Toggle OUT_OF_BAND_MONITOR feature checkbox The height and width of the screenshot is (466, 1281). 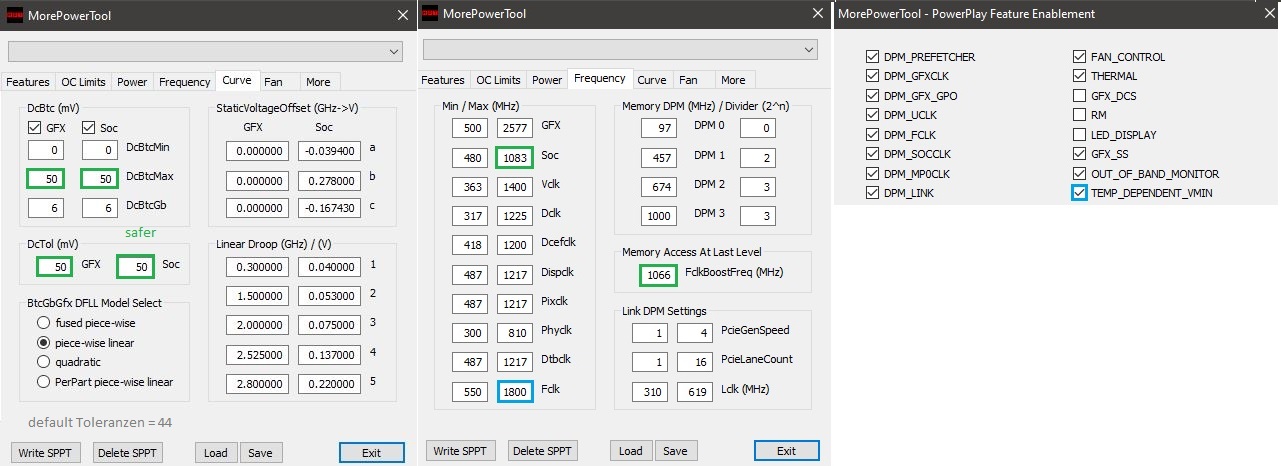point(1080,174)
